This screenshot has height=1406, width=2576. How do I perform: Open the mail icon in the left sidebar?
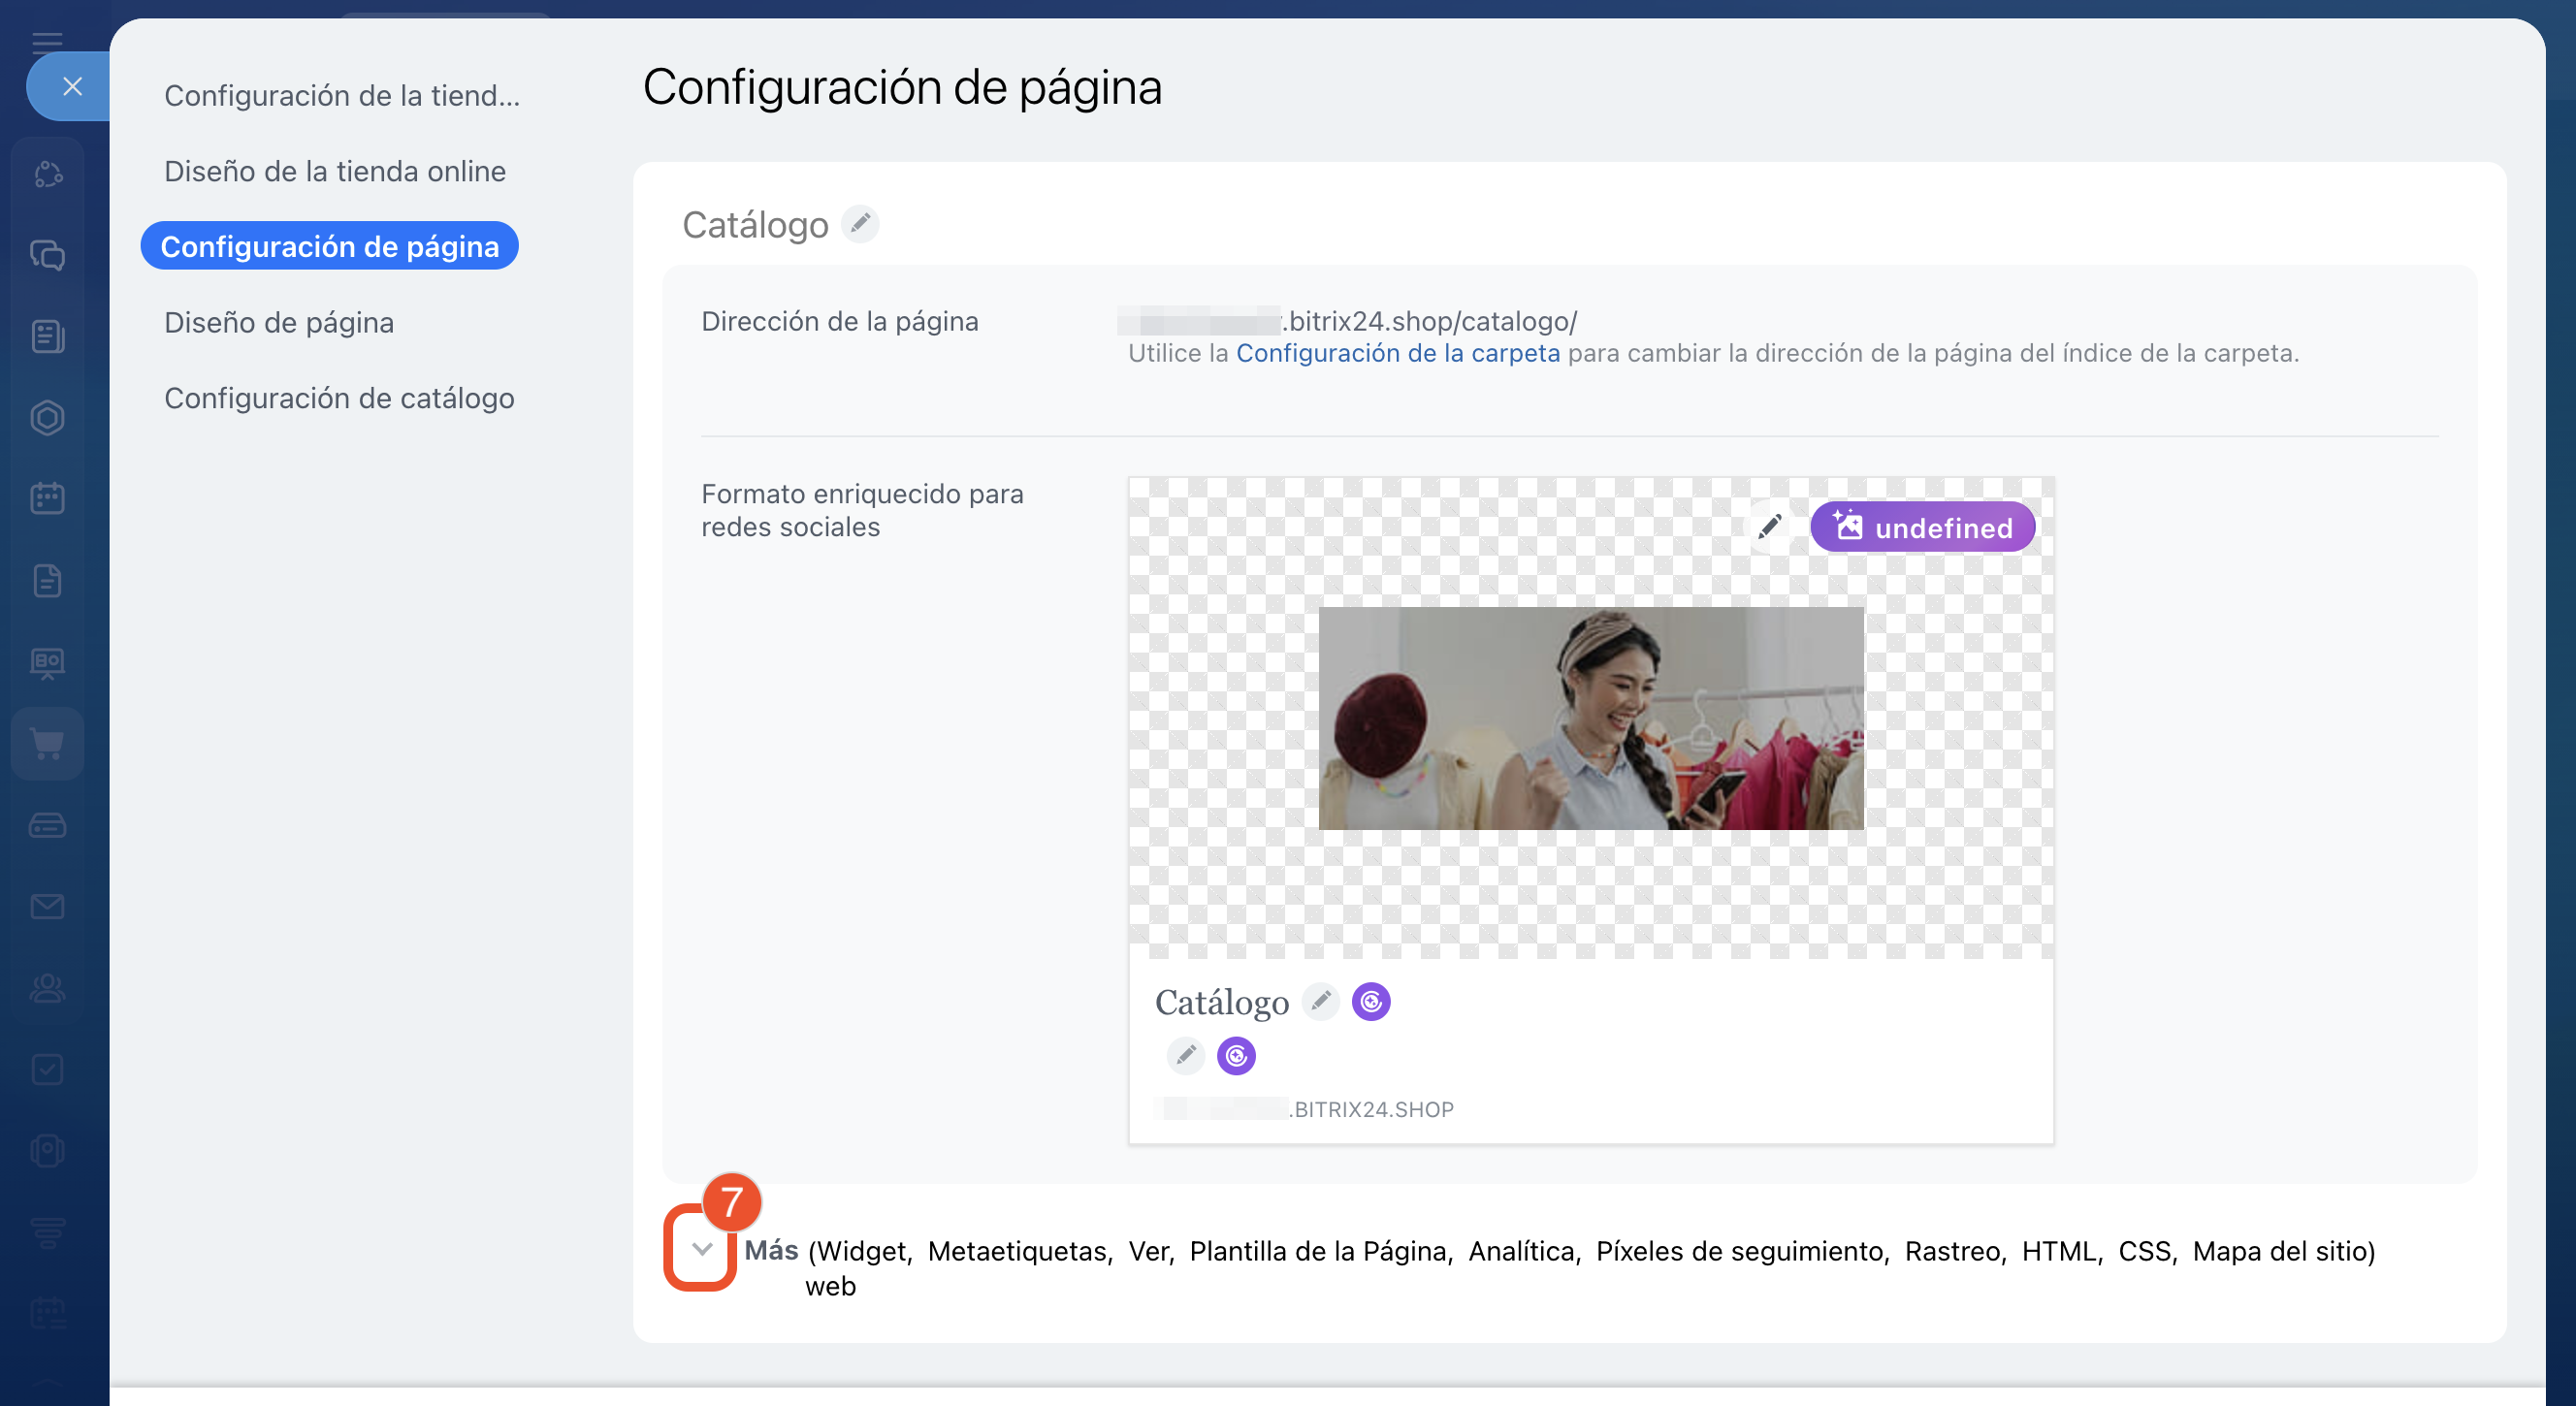coord(47,906)
